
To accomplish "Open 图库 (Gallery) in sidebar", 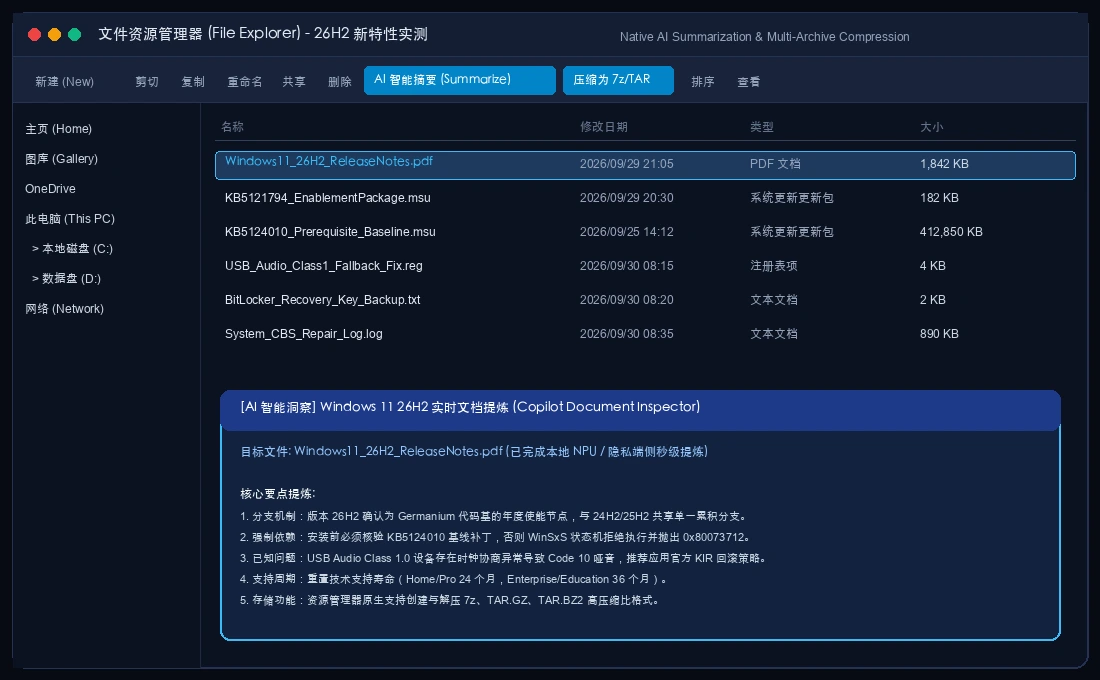I will pyautogui.click(x=62, y=159).
